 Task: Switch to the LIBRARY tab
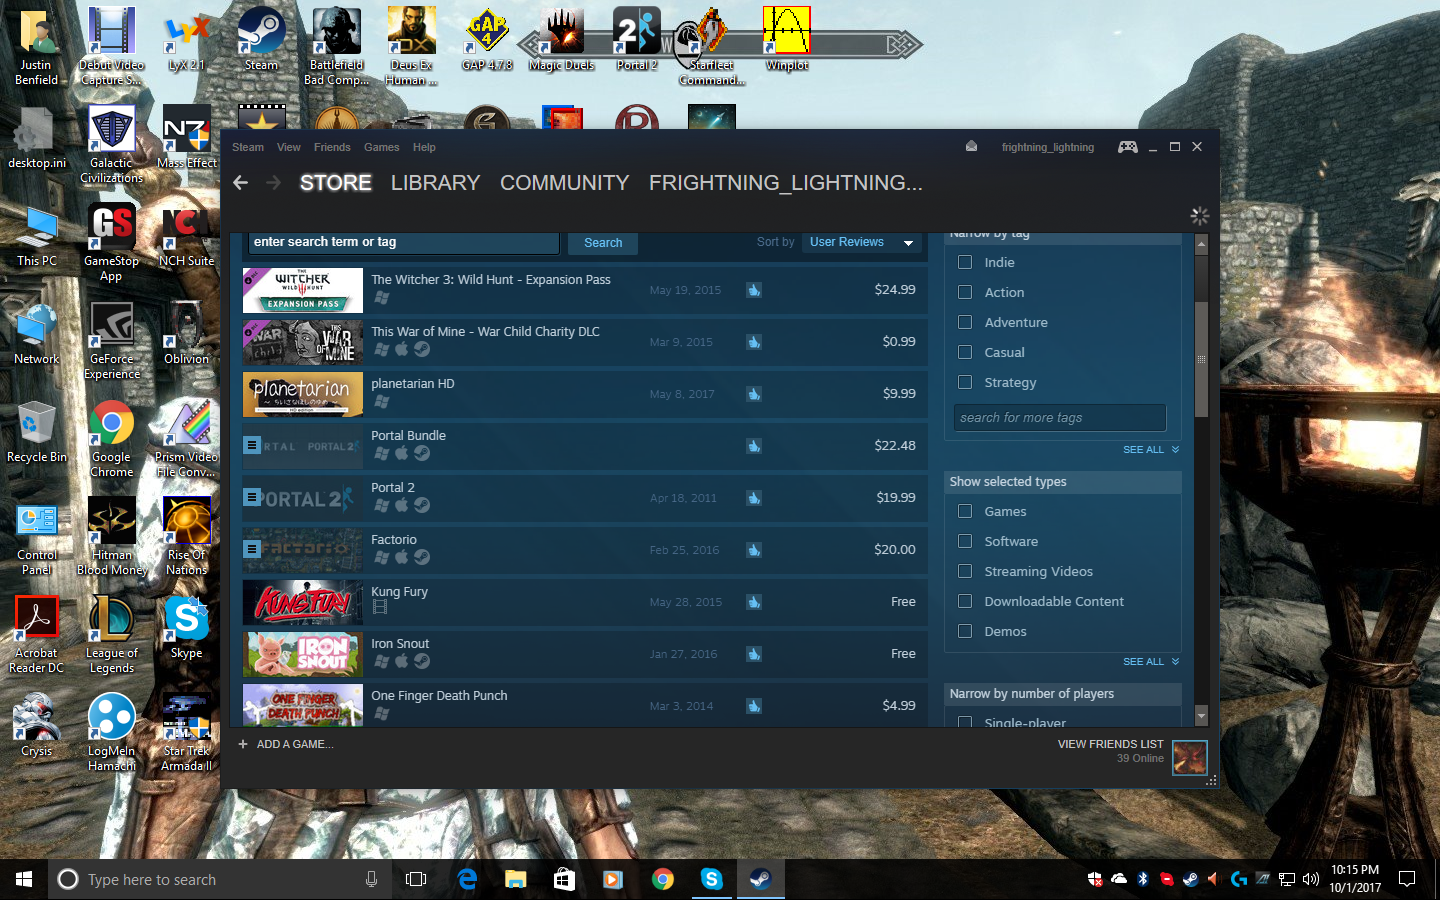(435, 183)
